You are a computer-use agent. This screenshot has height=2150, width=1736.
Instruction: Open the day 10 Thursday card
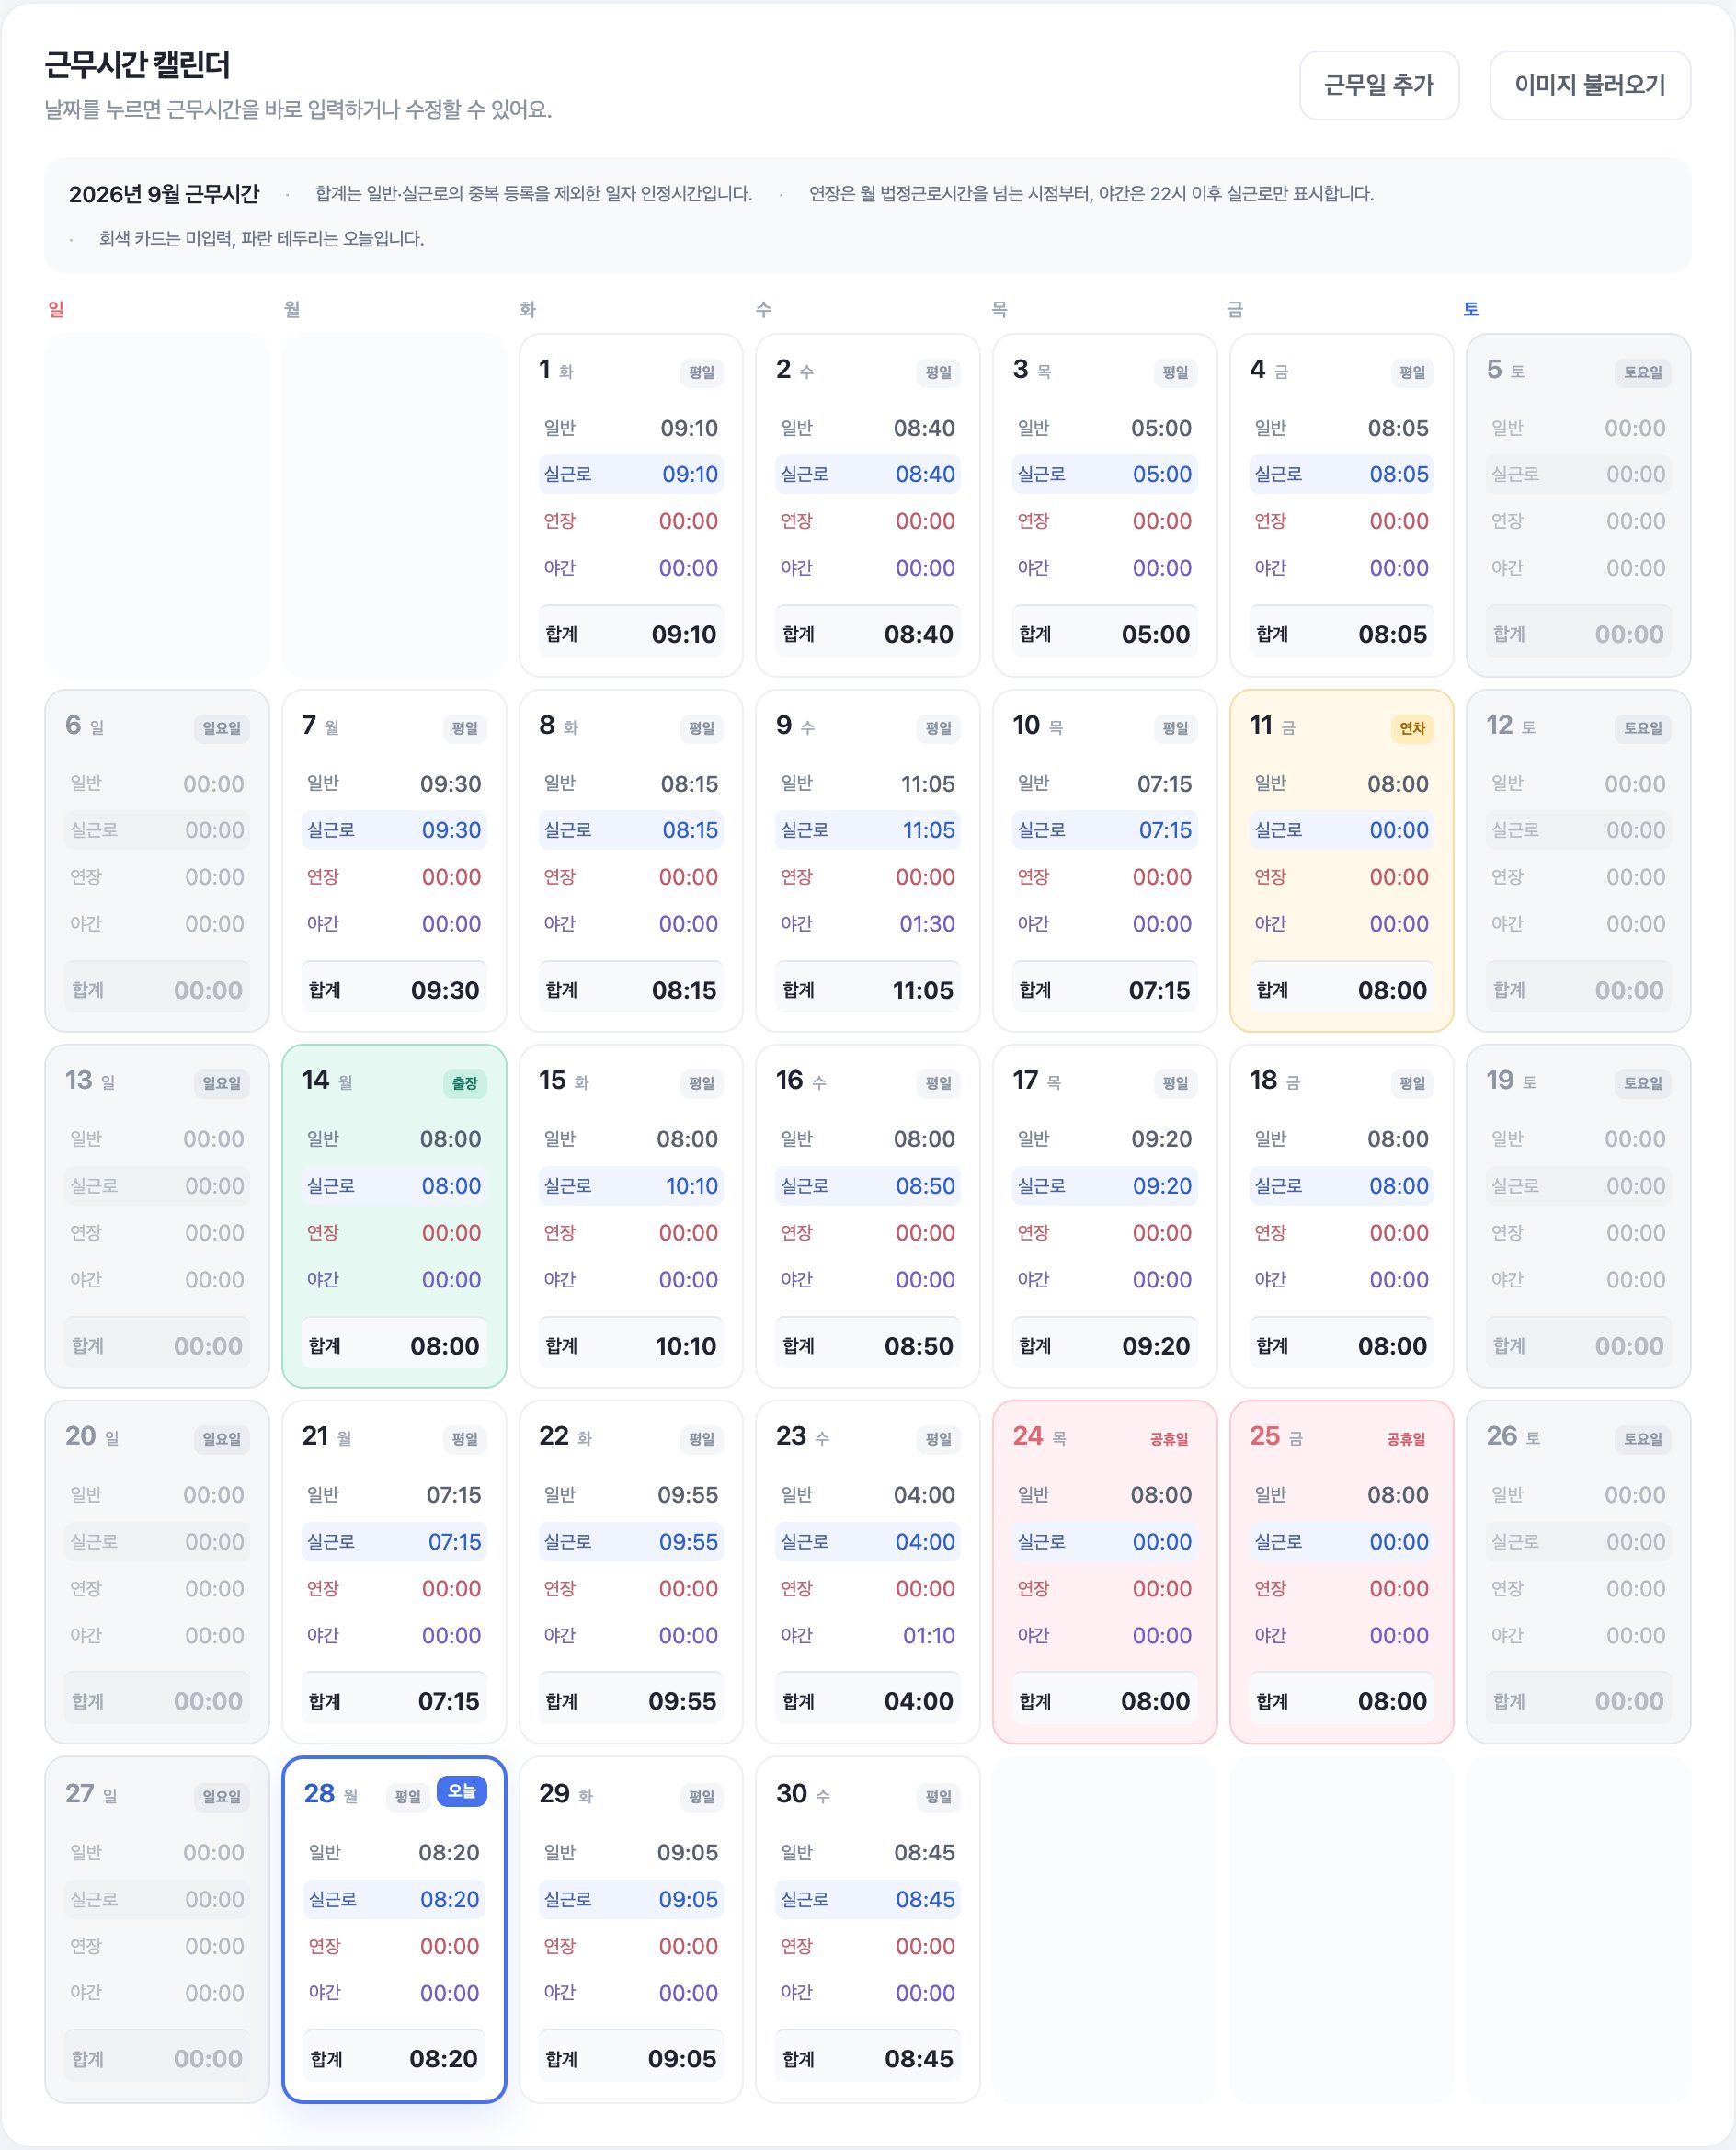click(x=1105, y=861)
